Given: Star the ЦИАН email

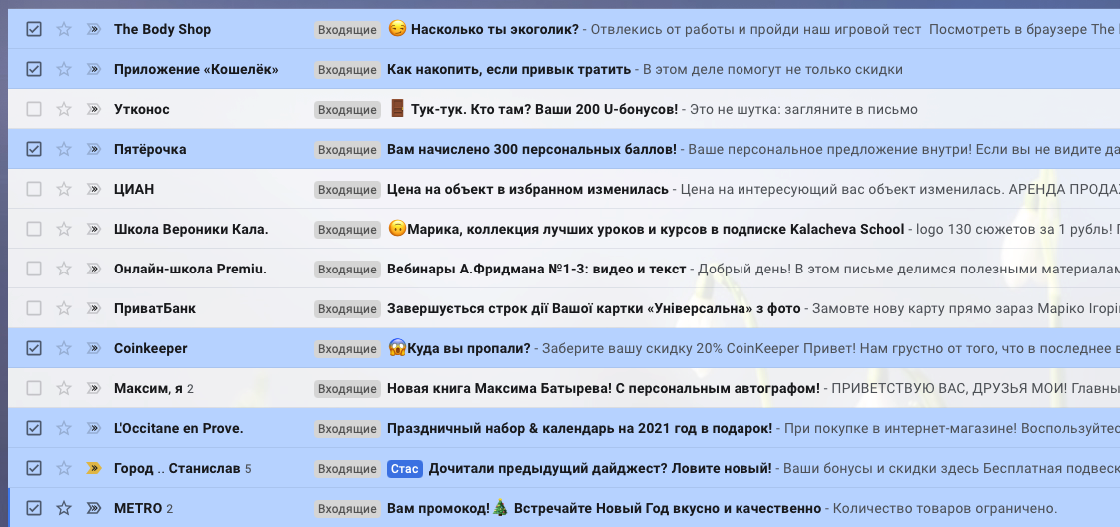Looking at the screenshot, I should coord(64,189).
